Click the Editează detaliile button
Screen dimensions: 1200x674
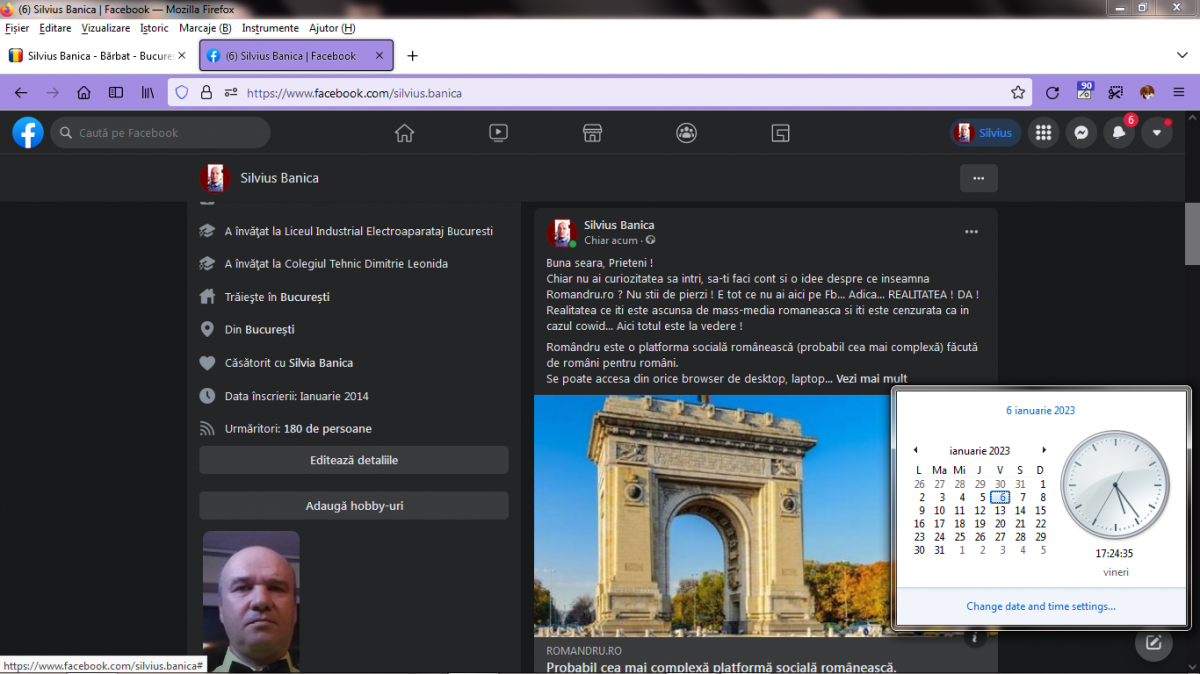pos(354,460)
